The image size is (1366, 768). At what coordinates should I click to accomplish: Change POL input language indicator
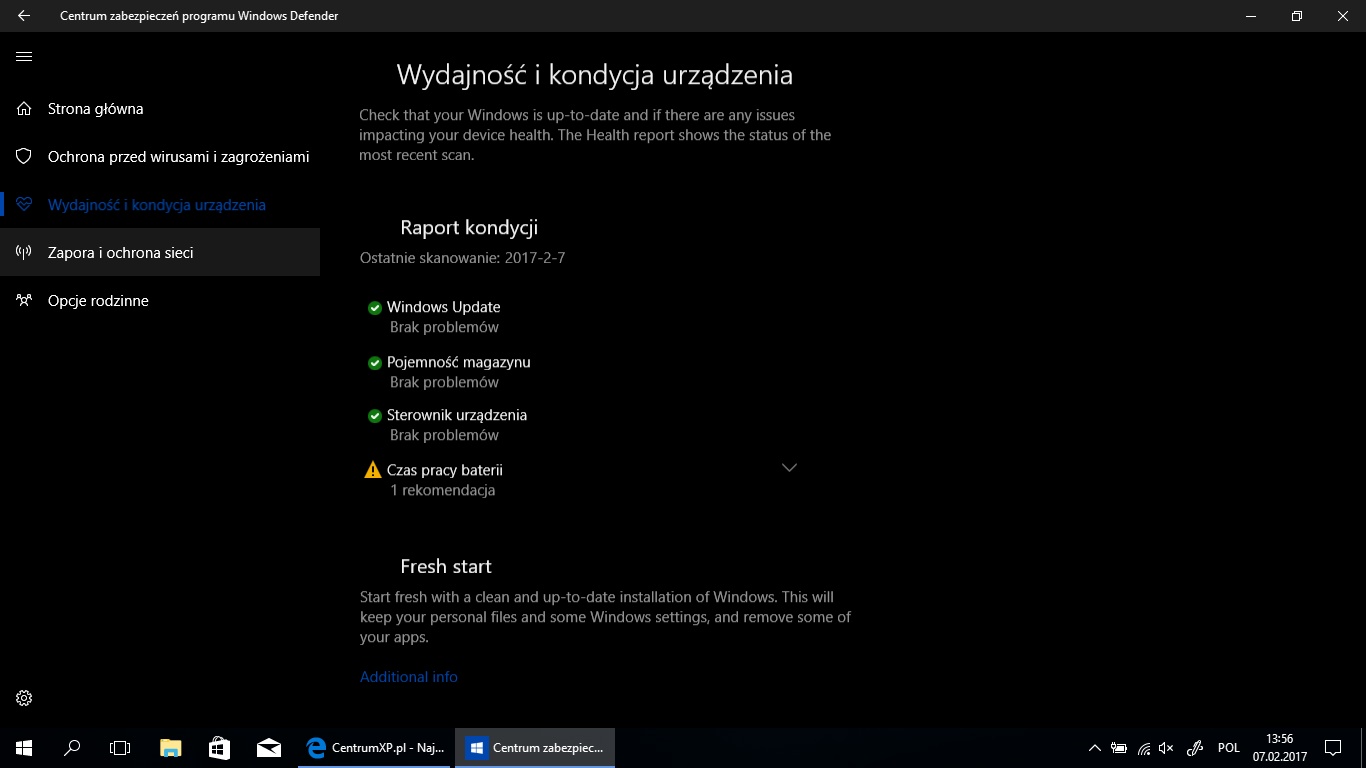1229,748
